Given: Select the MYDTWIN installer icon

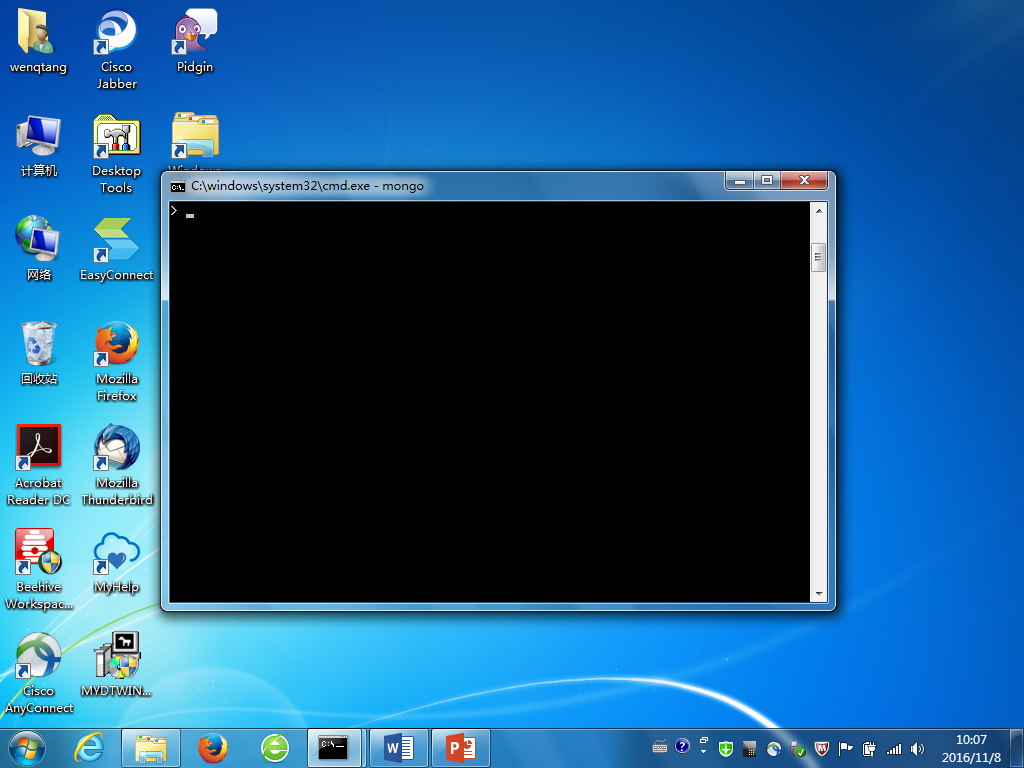Looking at the screenshot, I should (116, 664).
